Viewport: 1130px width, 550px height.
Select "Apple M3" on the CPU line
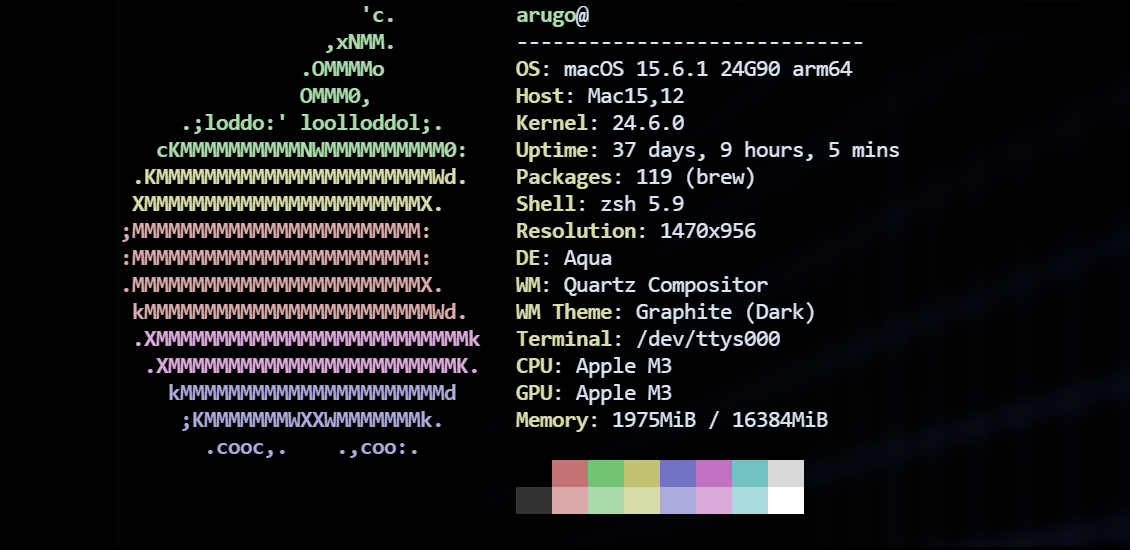coord(623,366)
